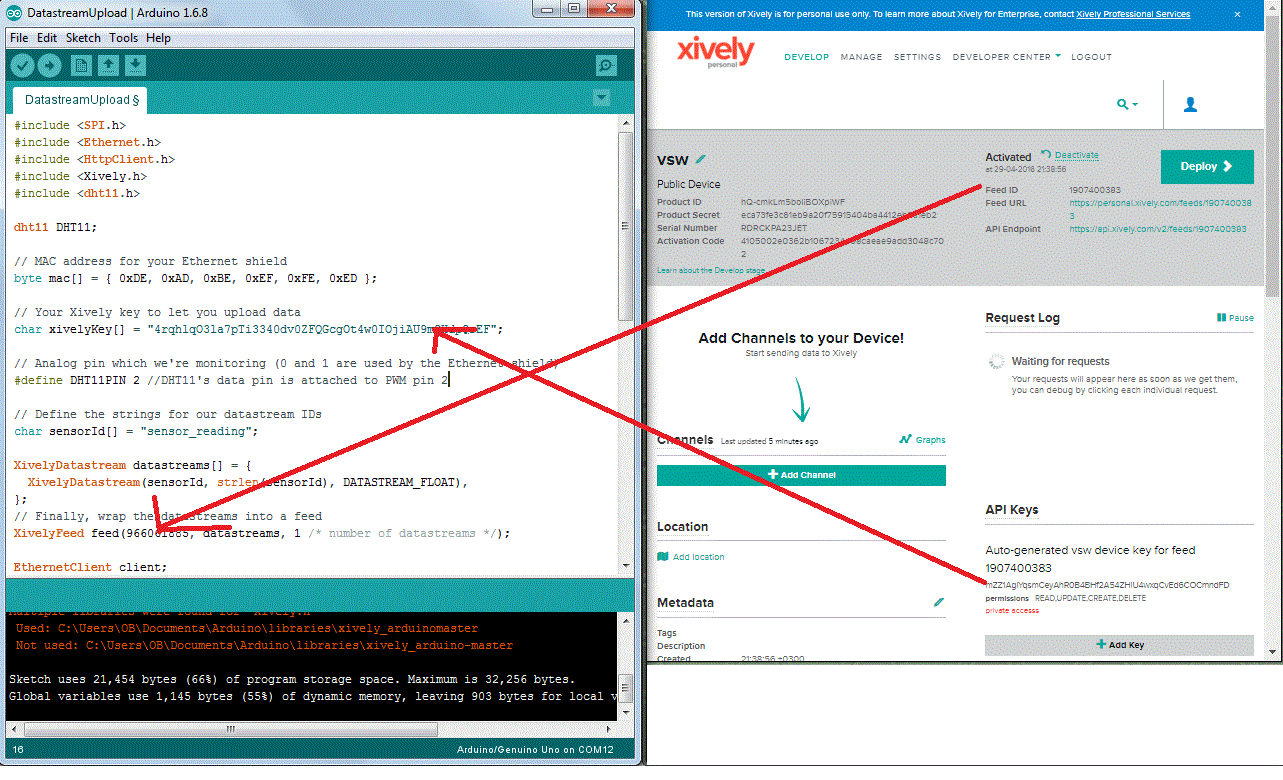The height and width of the screenshot is (780, 1283).
Task: Click the Add location link
Action: click(x=691, y=557)
